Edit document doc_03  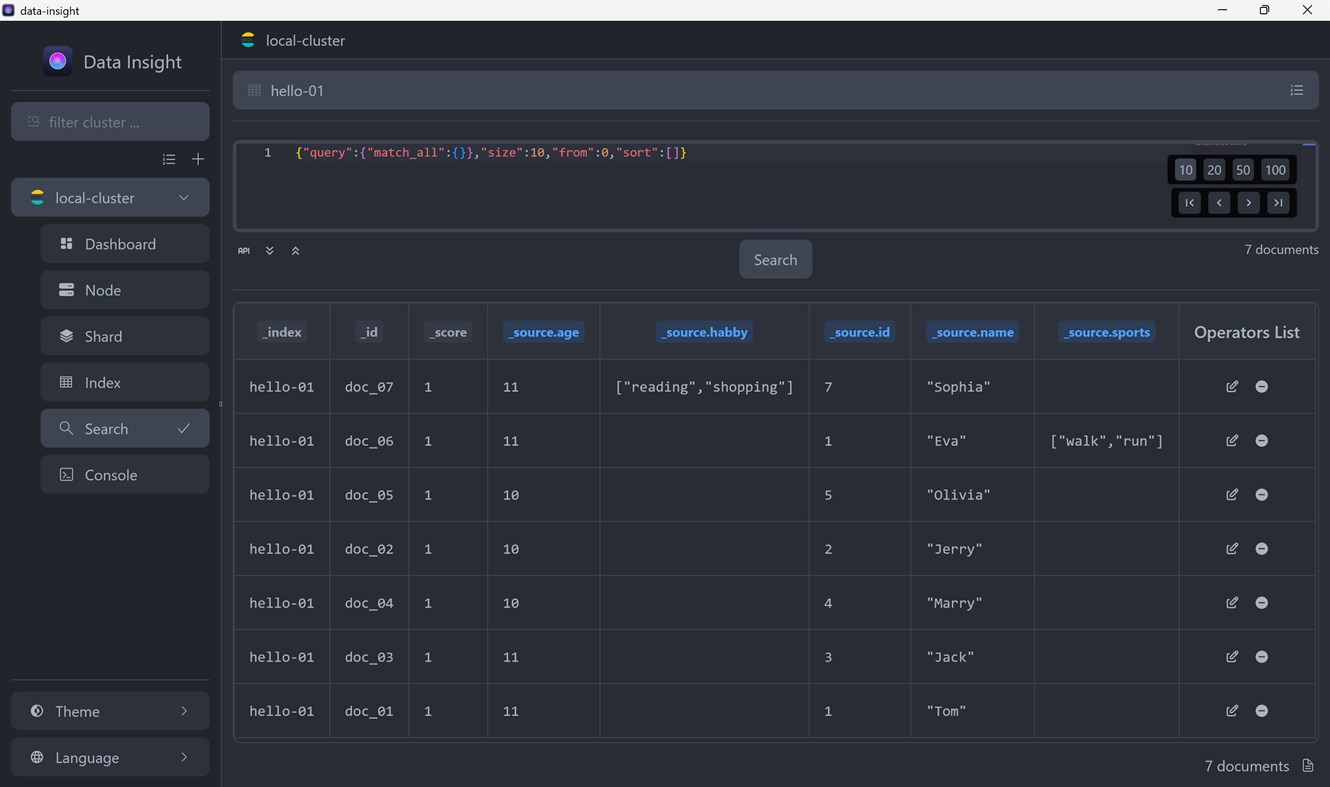pyautogui.click(x=1232, y=656)
